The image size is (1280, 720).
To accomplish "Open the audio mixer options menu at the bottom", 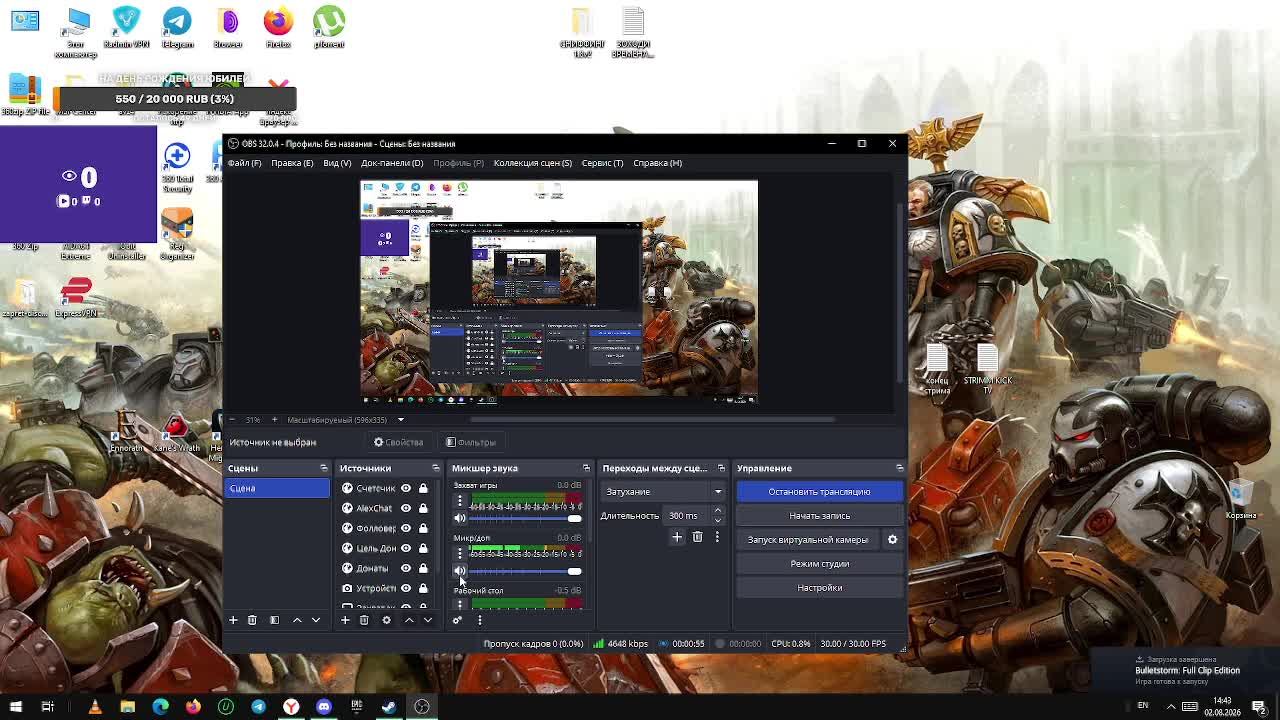I will pos(479,620).
